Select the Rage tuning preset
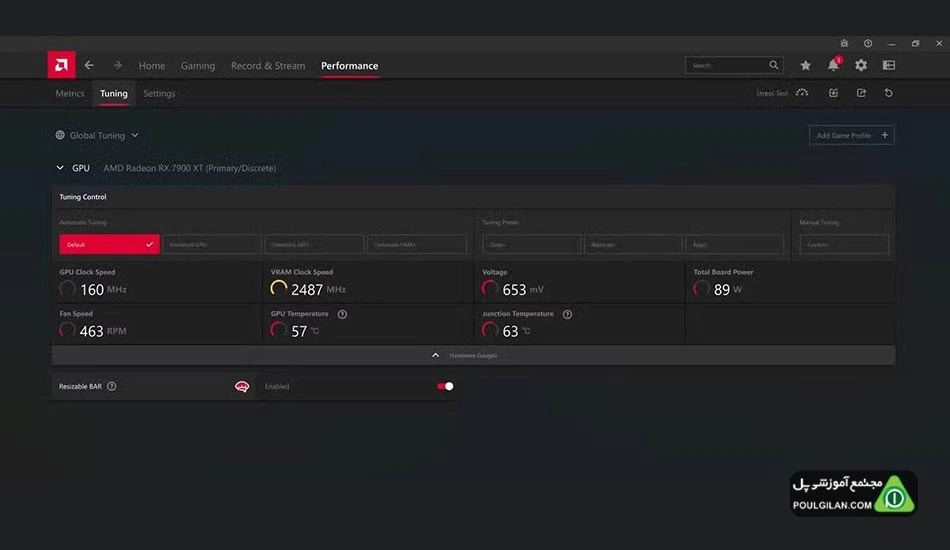This screenshot has height=550, width=950. pyautogui.click(x=734, y=245)
